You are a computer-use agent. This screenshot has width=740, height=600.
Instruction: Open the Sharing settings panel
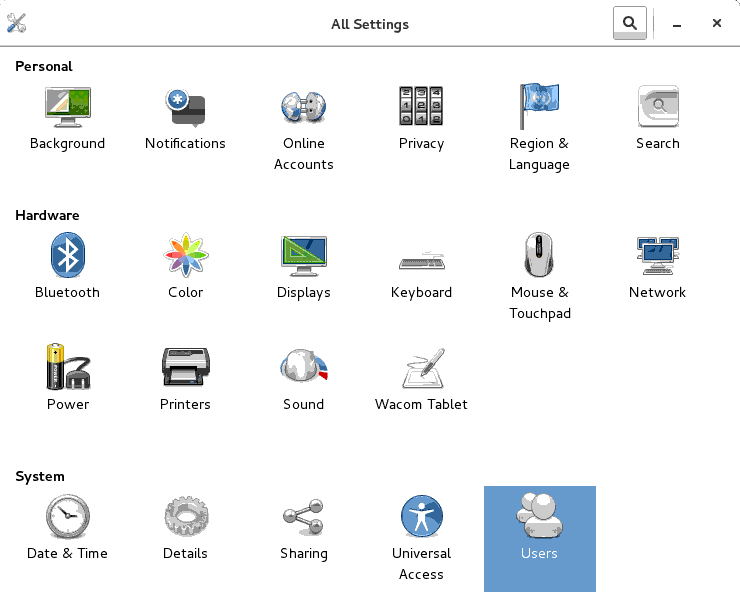(303, 518)
